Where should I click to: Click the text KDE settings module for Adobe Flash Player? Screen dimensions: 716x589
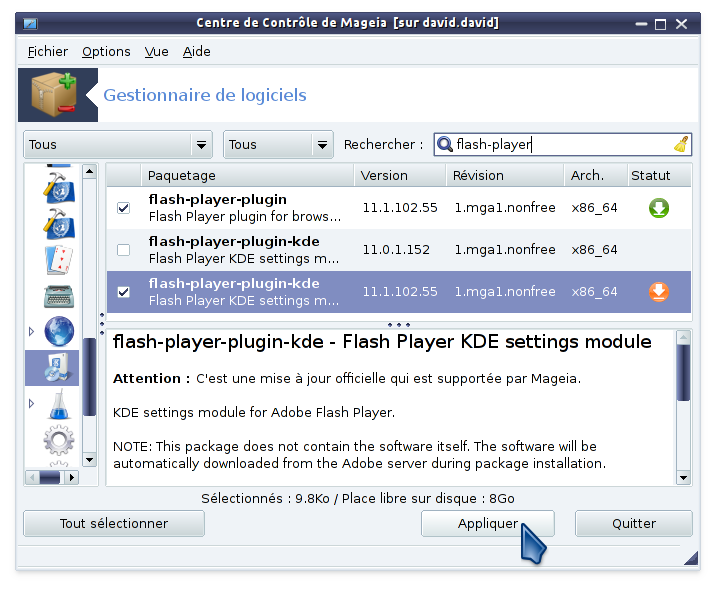point(253,412)
